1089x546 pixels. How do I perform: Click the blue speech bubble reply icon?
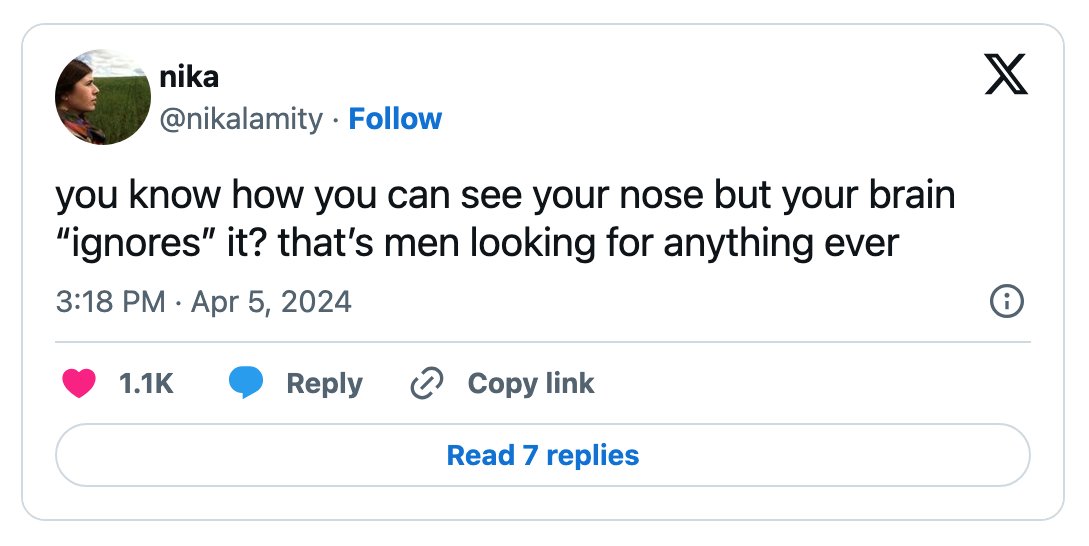pyautogui.click(x=246, y=383)
